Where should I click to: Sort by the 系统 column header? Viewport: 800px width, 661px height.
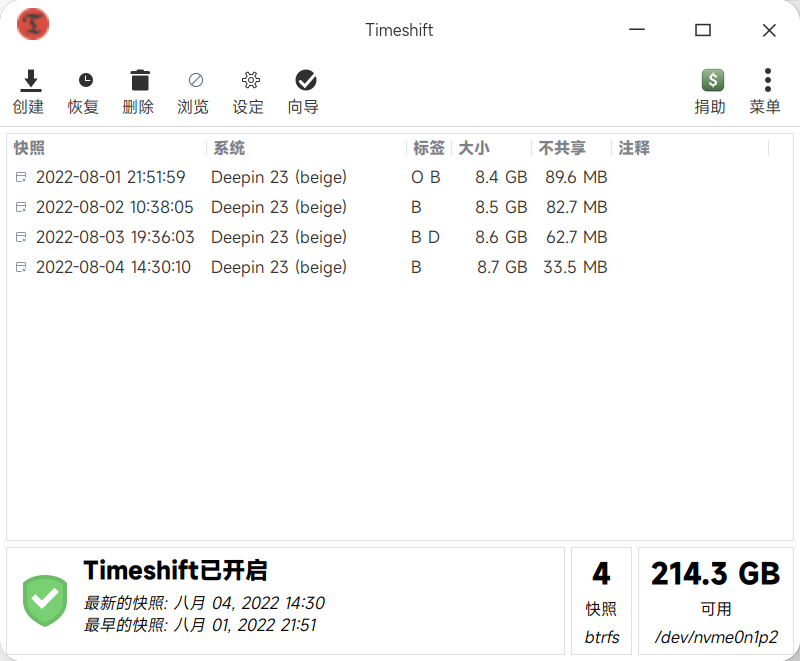tap(229, 148)
